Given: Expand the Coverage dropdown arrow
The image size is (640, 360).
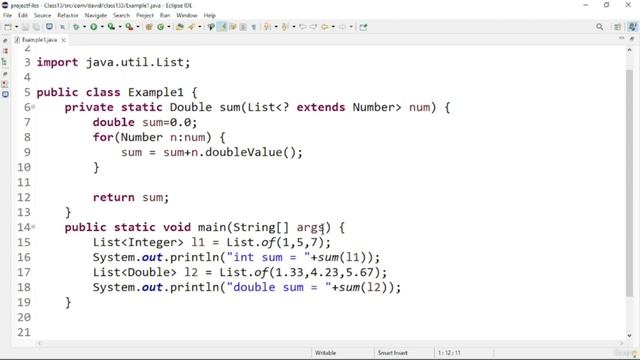Looking at the screenshot, I should (120, 27).
